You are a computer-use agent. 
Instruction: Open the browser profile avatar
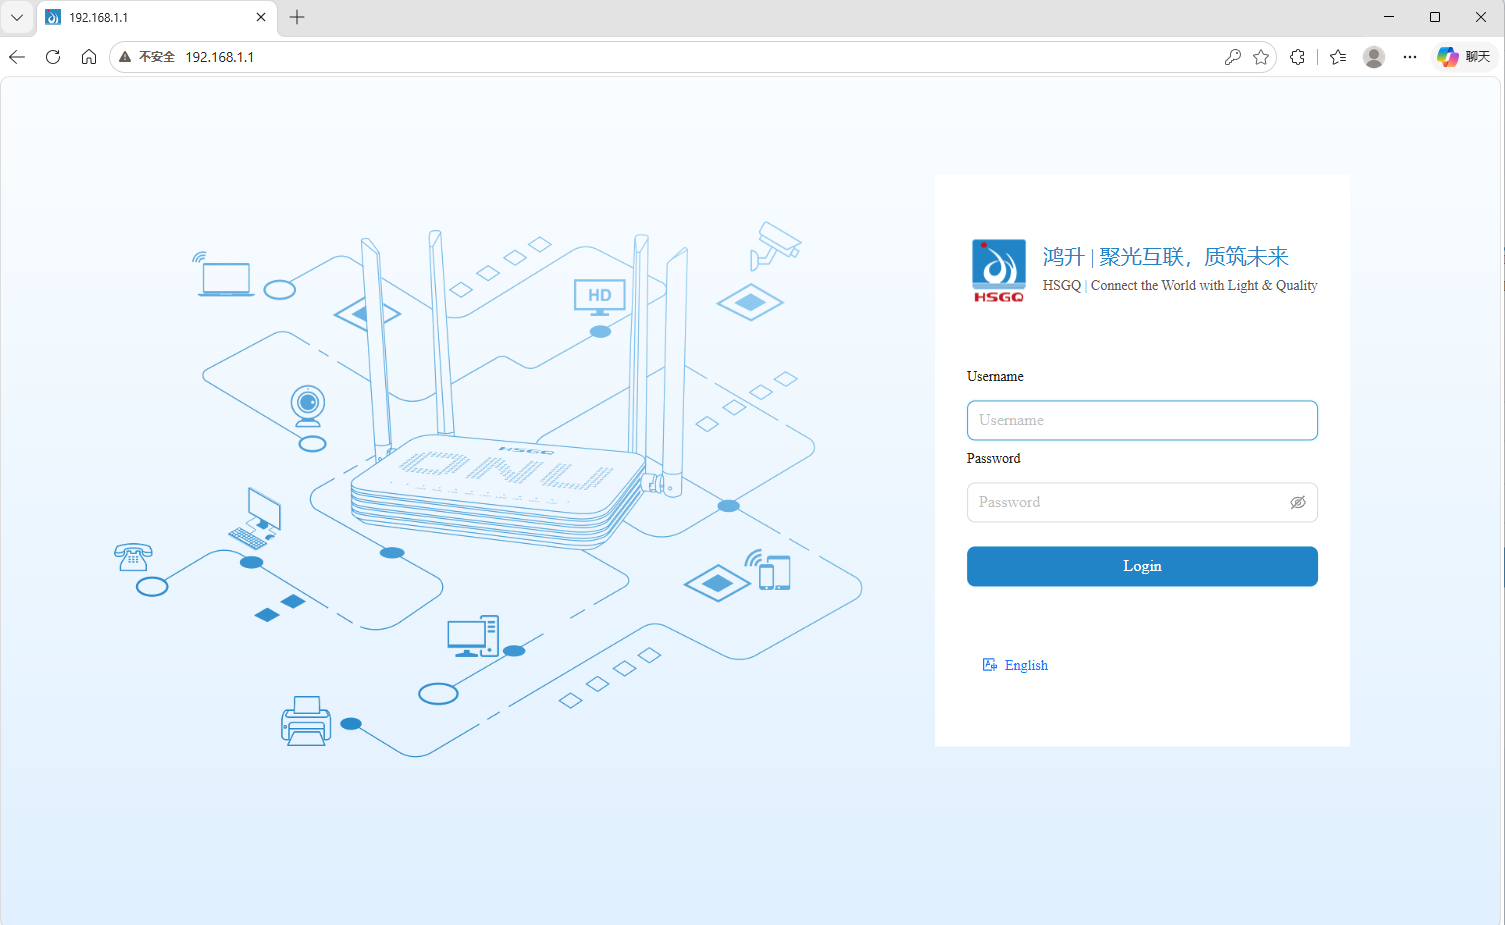[x=1374, y=57]
